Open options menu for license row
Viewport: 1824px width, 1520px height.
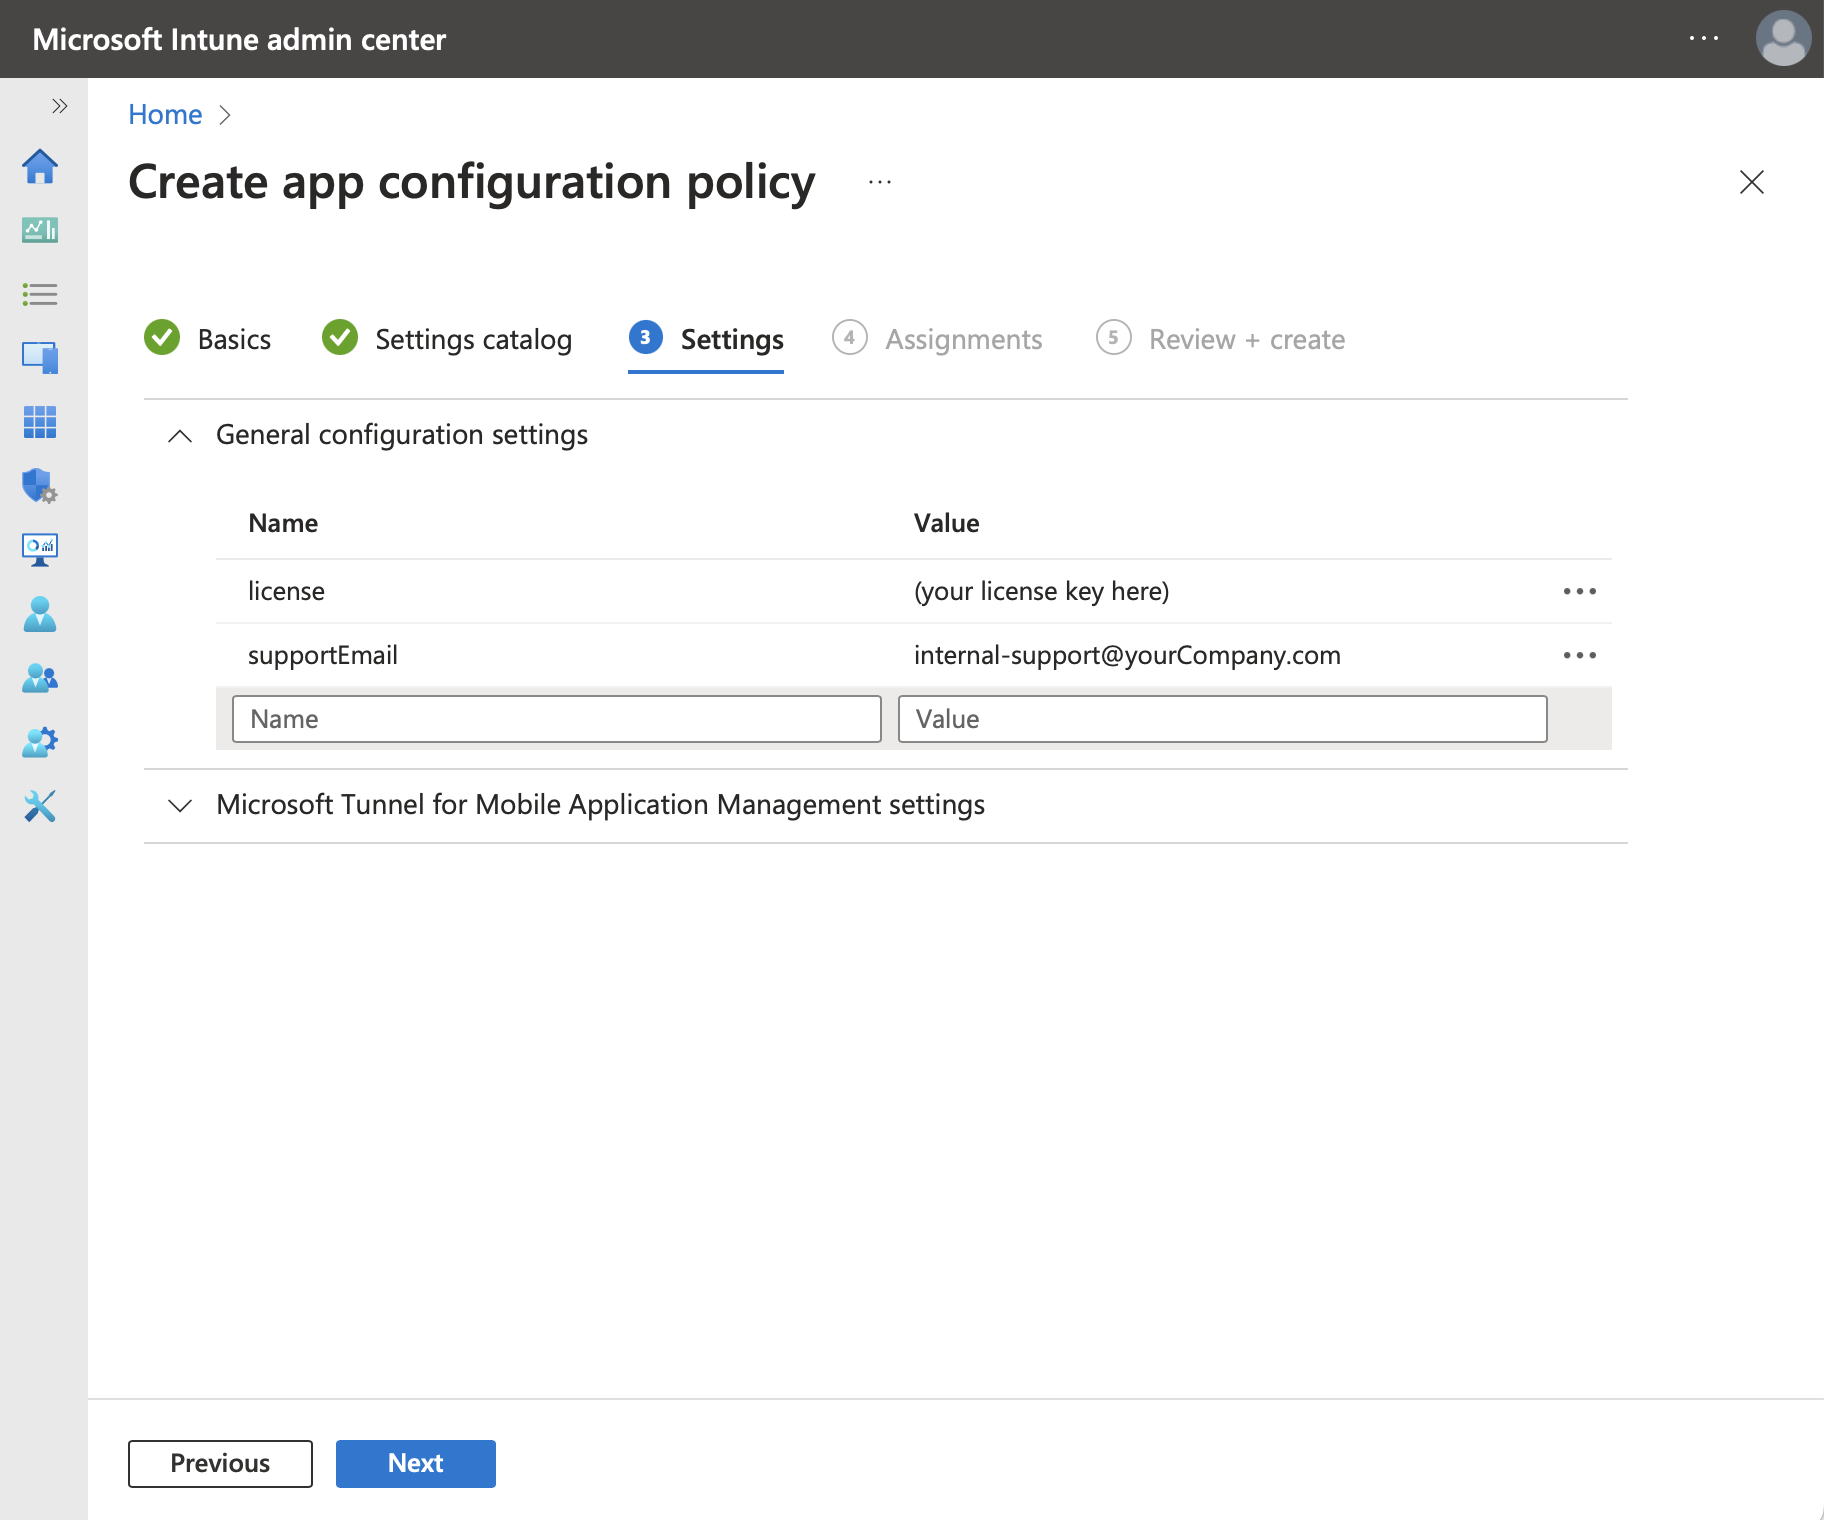1580,591
